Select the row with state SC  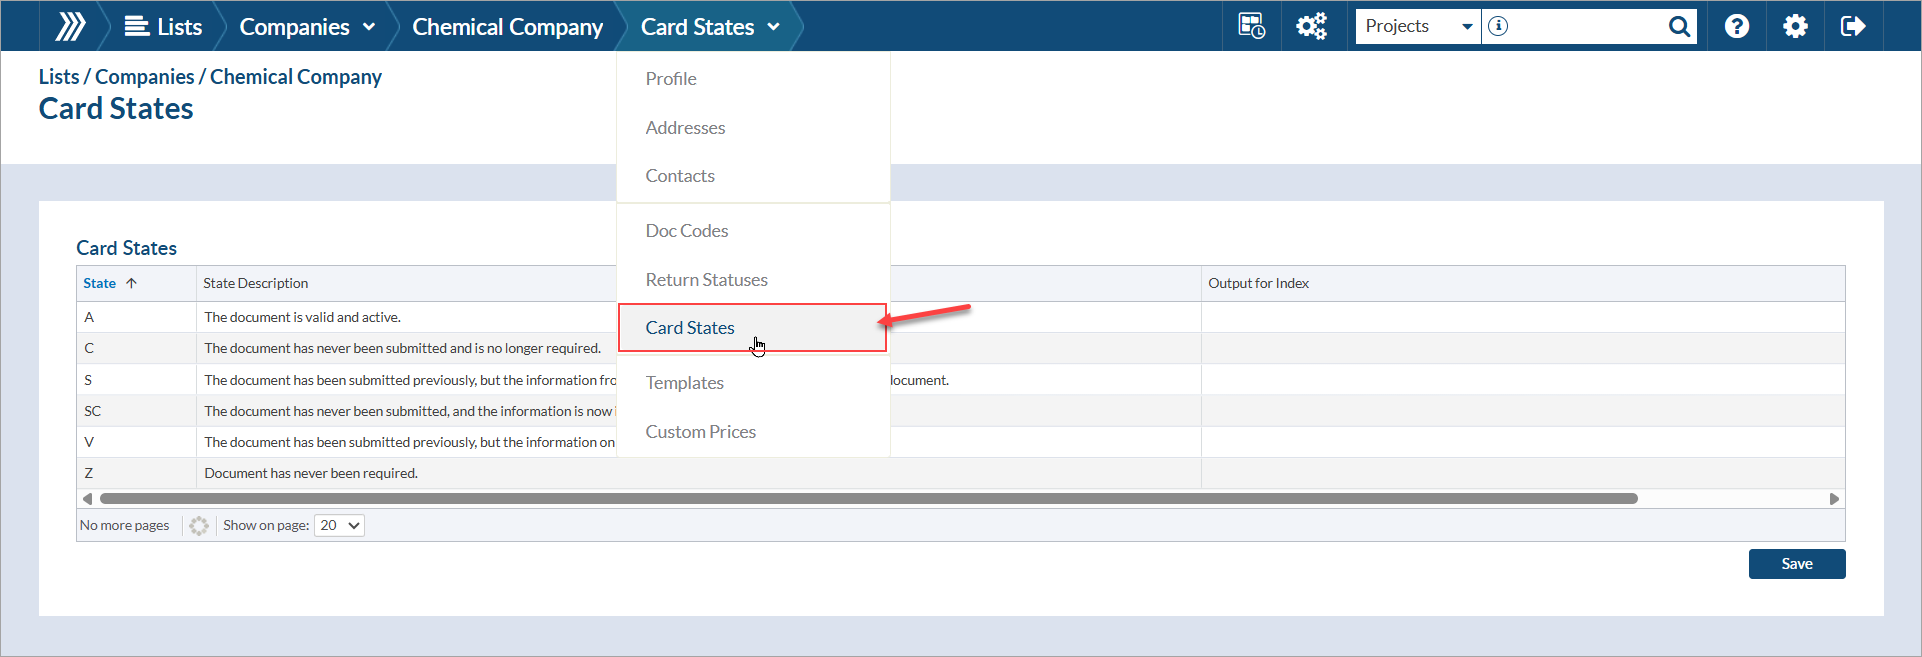960,411
